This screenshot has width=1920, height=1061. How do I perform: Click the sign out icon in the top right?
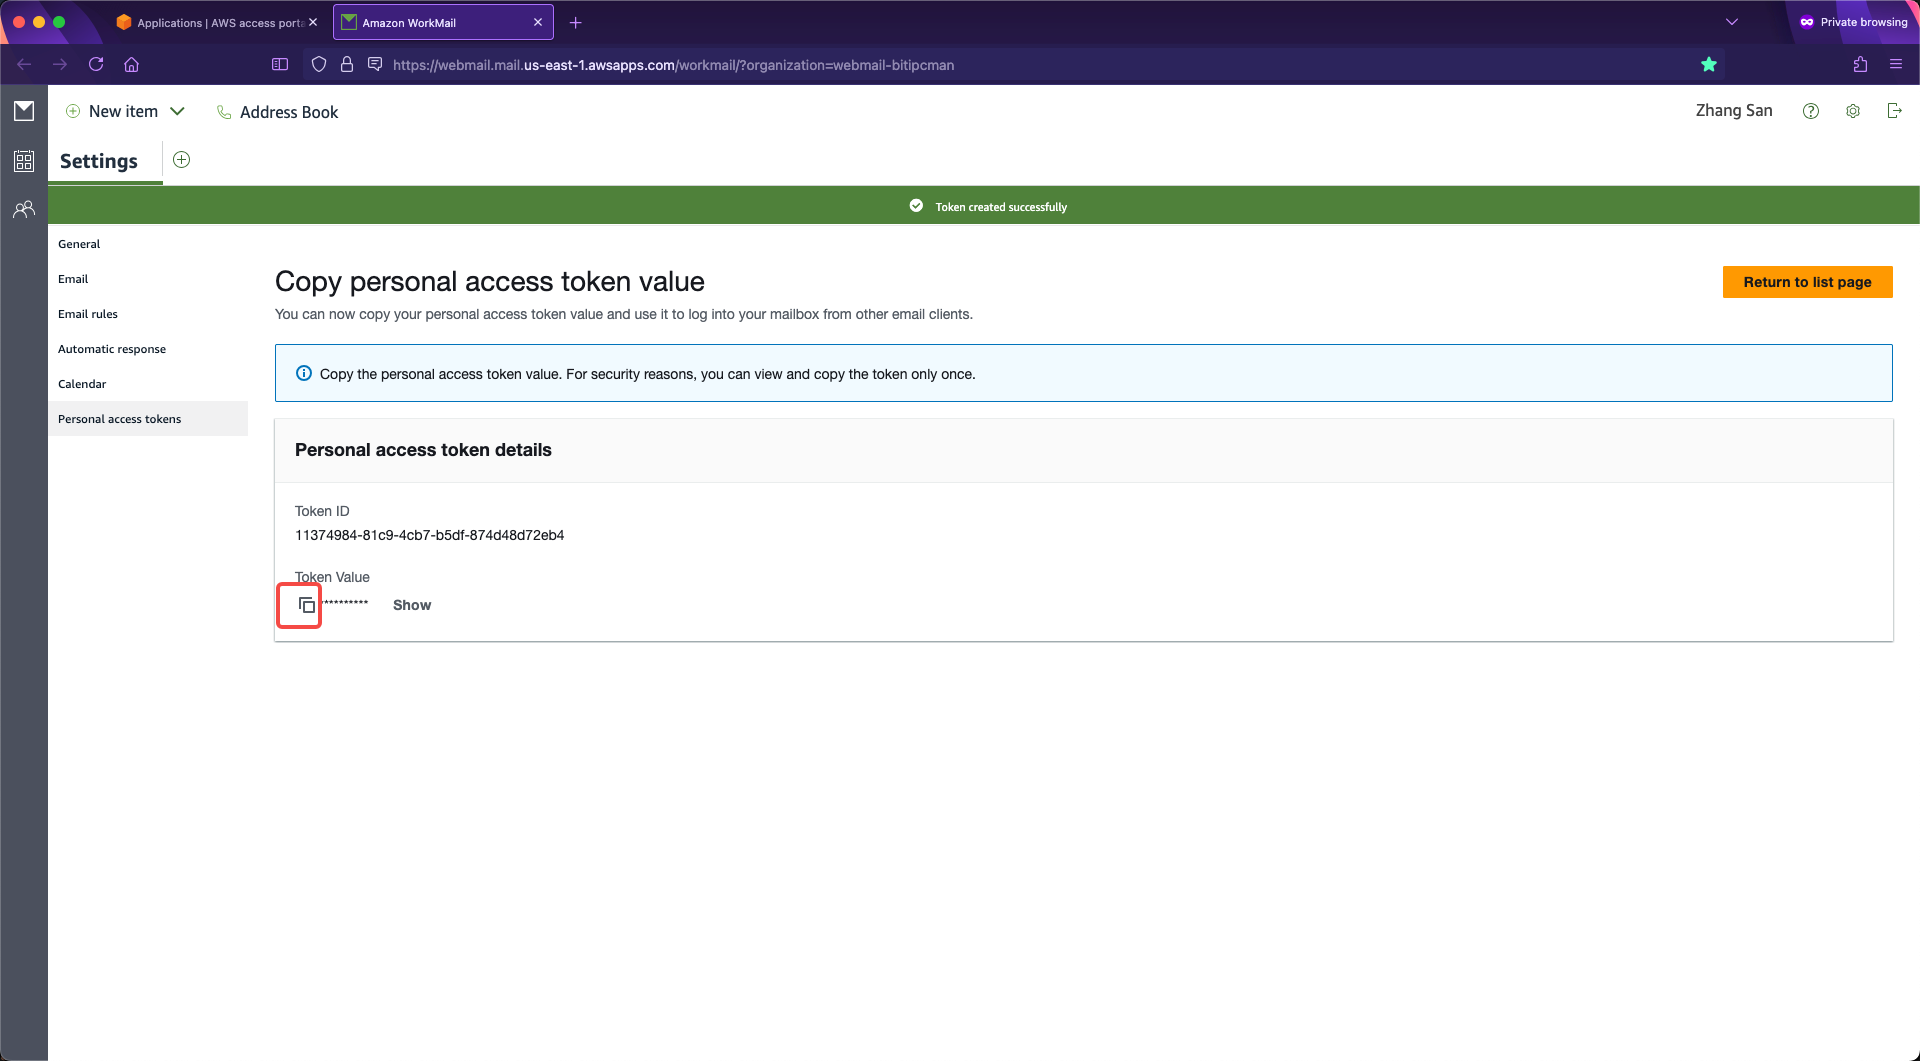coord(1894,111)
